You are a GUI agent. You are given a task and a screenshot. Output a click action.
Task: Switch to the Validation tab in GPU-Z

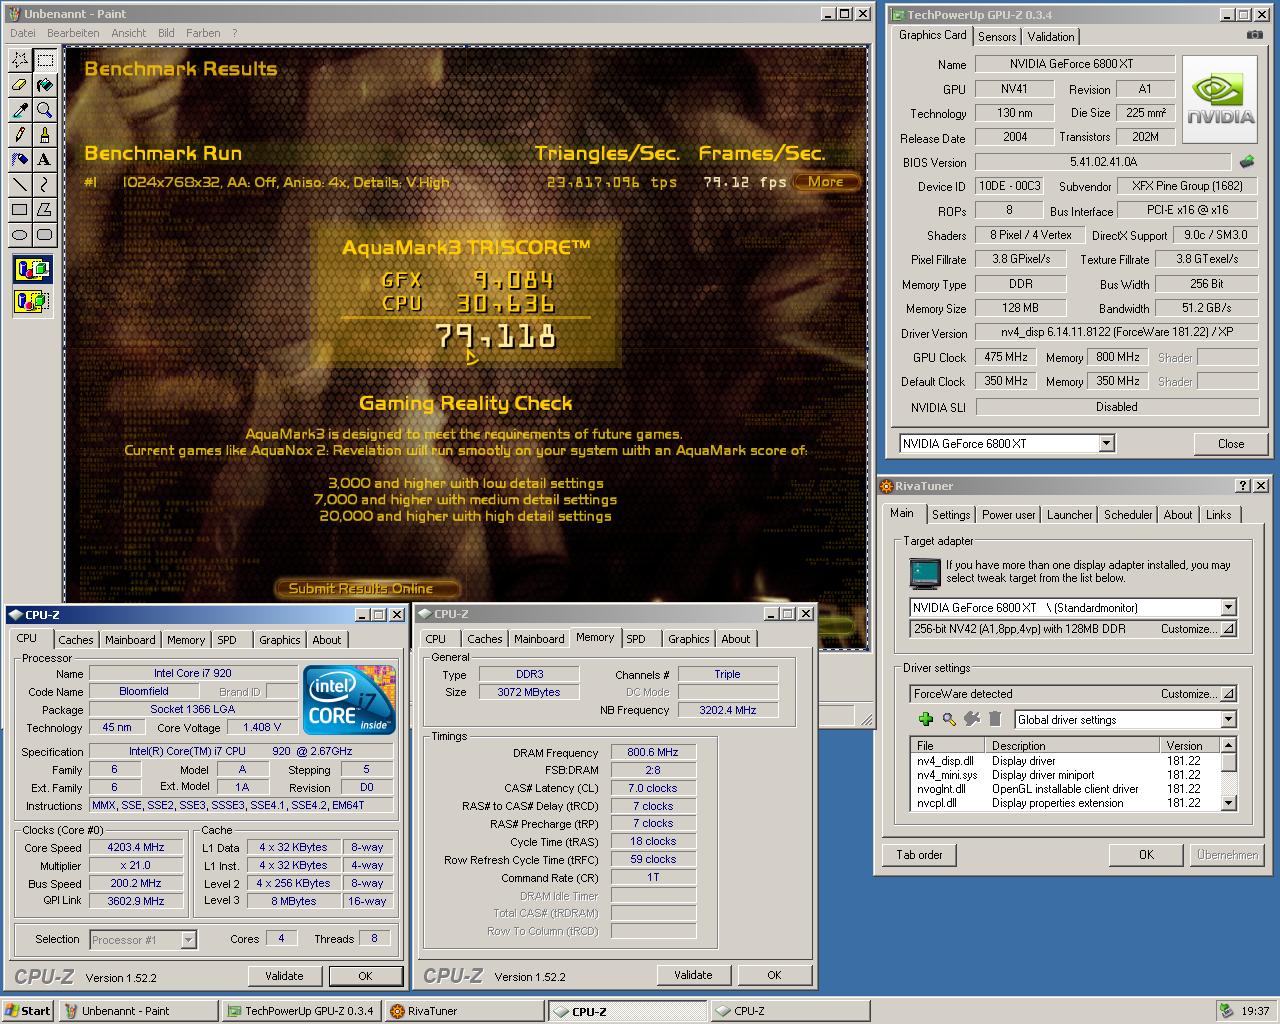(x=1051, y=37)
